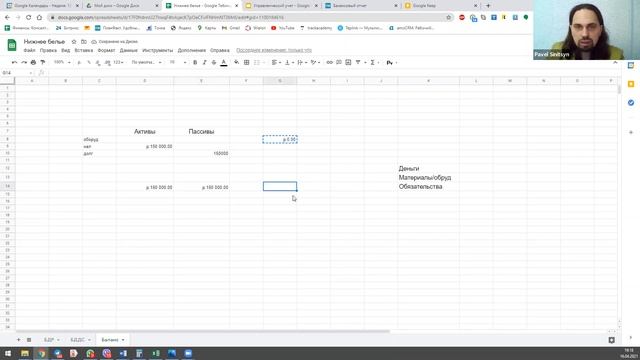
Task: Open File Explorer from the taskbar
Action: tap(25, 353)
